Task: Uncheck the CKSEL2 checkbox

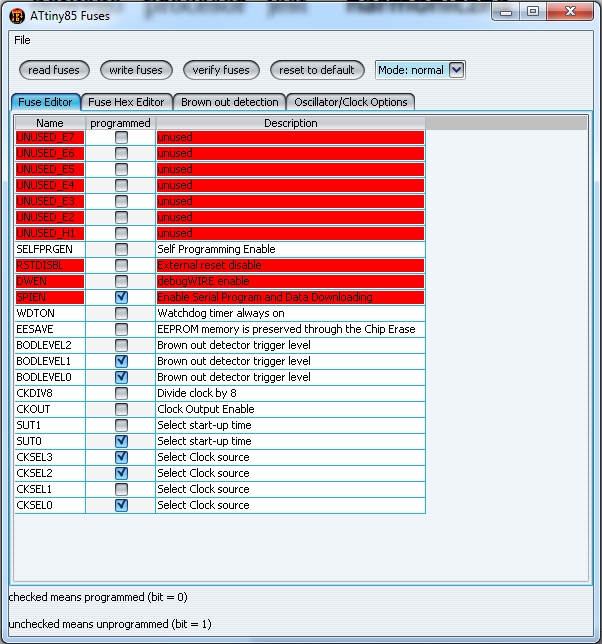Action: click(121, 473)
